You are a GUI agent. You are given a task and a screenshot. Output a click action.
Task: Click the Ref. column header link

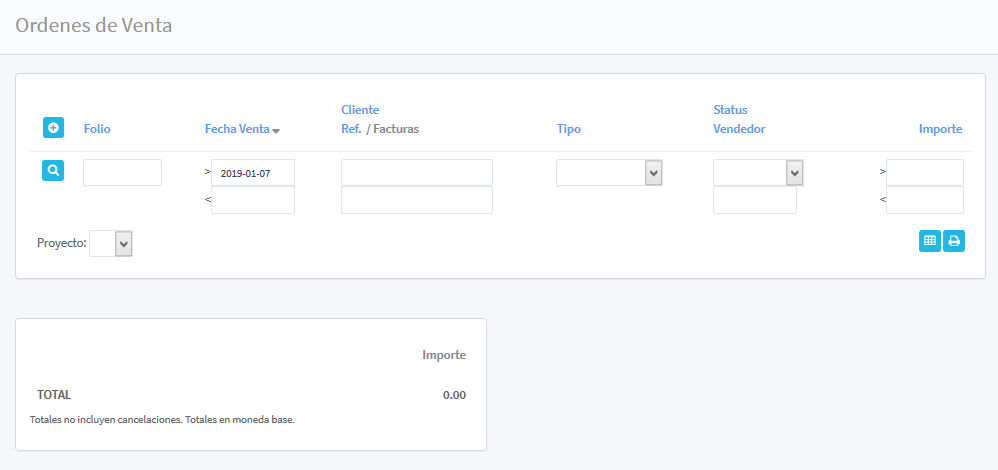[351, 129]
